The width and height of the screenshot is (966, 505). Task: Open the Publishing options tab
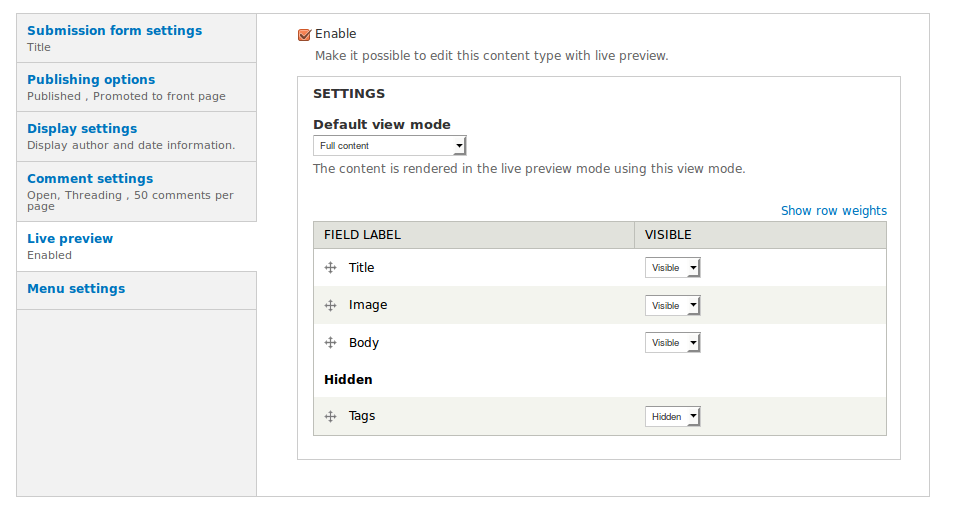pos(91,80)
